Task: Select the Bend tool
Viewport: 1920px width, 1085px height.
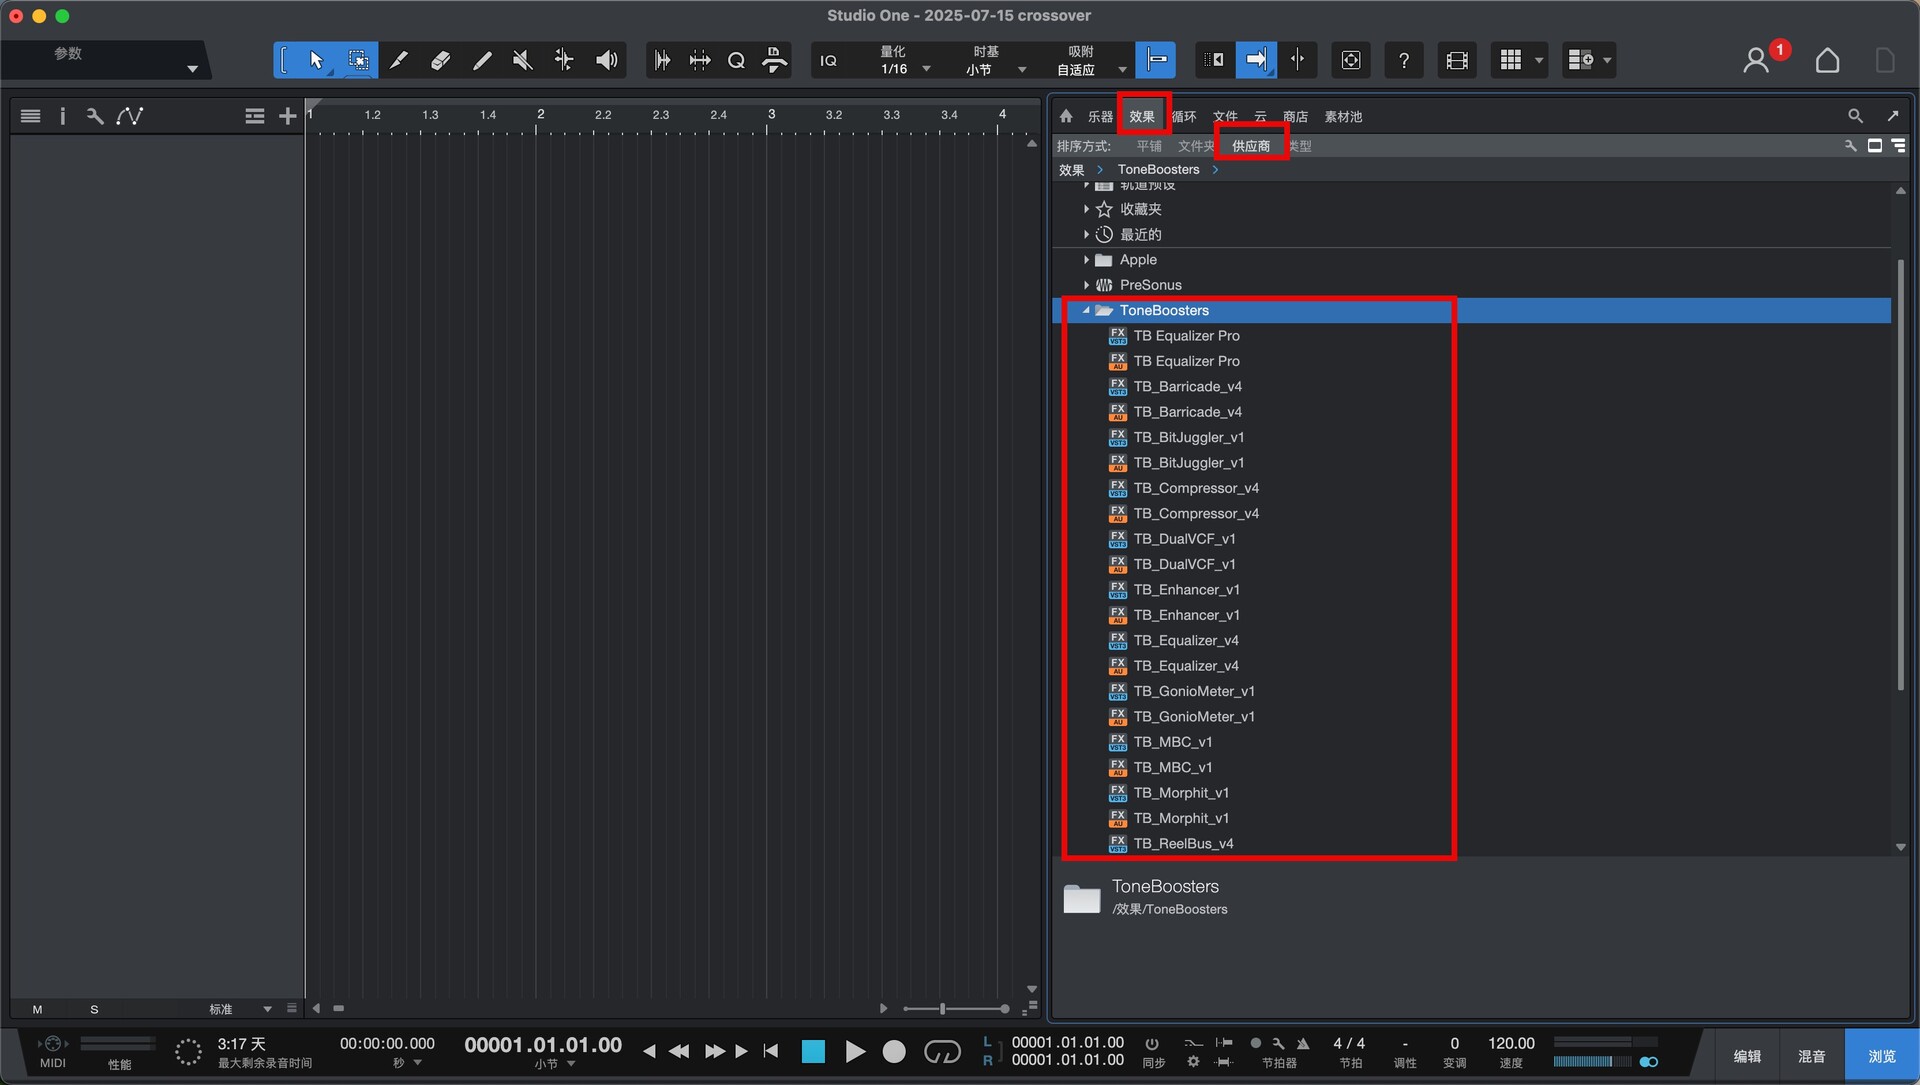Action: click(564, 60)
